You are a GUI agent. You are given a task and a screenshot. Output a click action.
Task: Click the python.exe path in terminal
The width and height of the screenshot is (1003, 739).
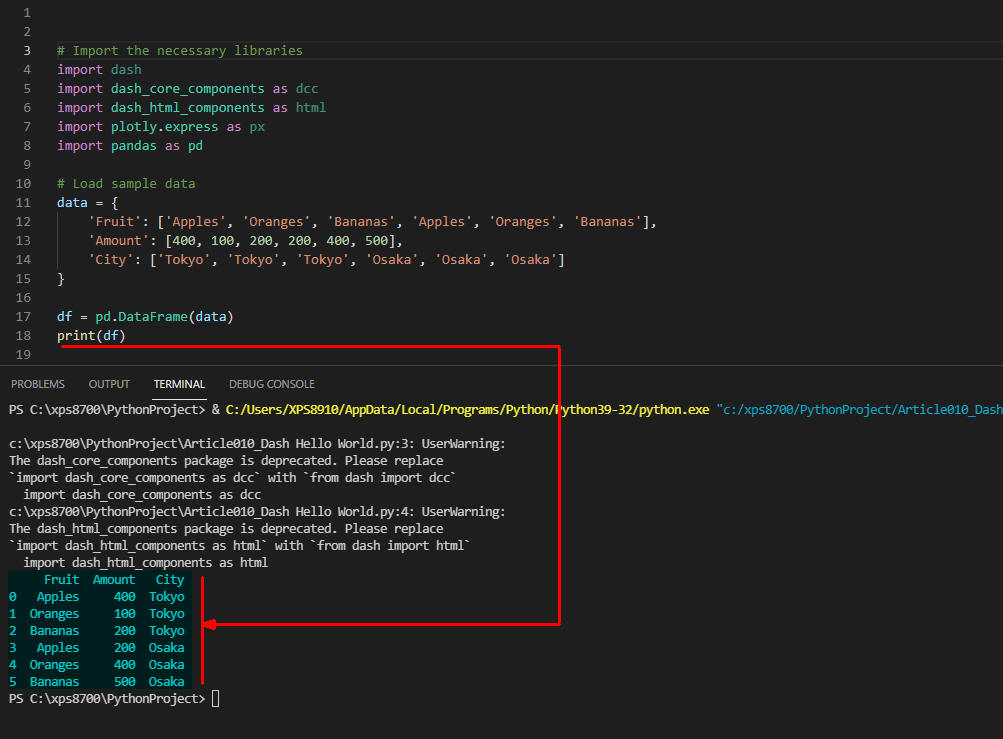click(x=467, y=409)
